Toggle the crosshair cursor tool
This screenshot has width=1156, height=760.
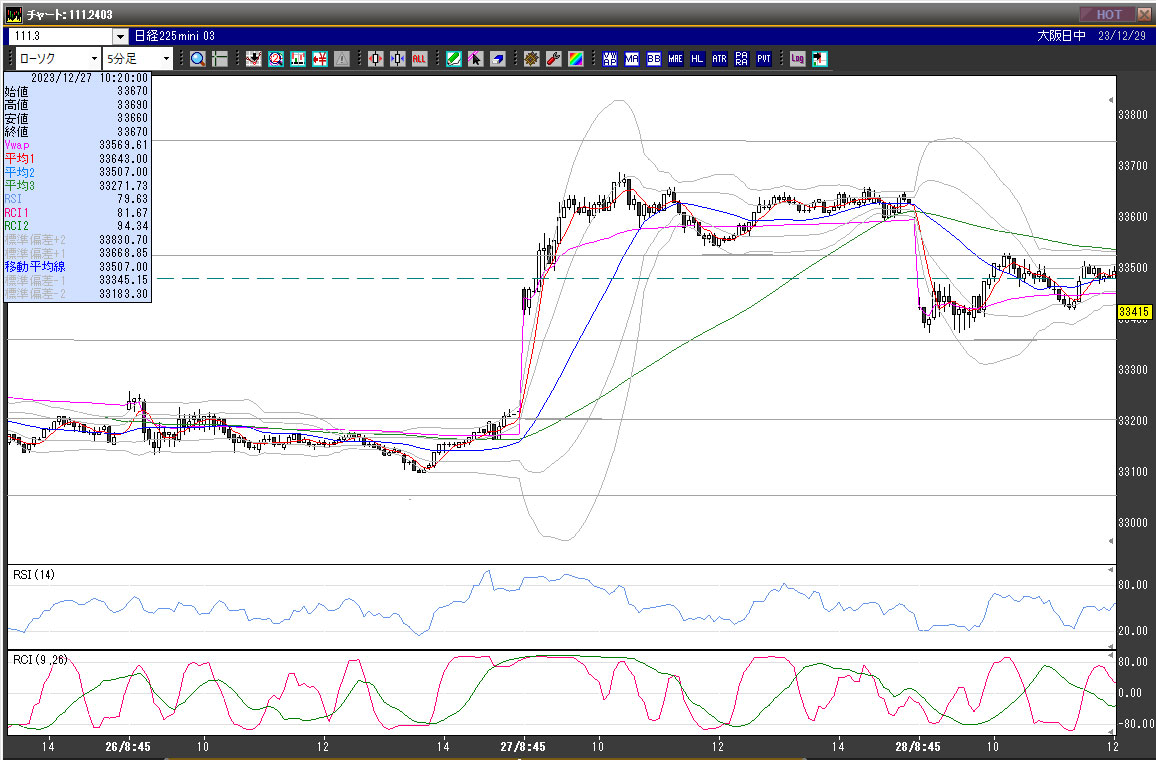tap(220, 59)
